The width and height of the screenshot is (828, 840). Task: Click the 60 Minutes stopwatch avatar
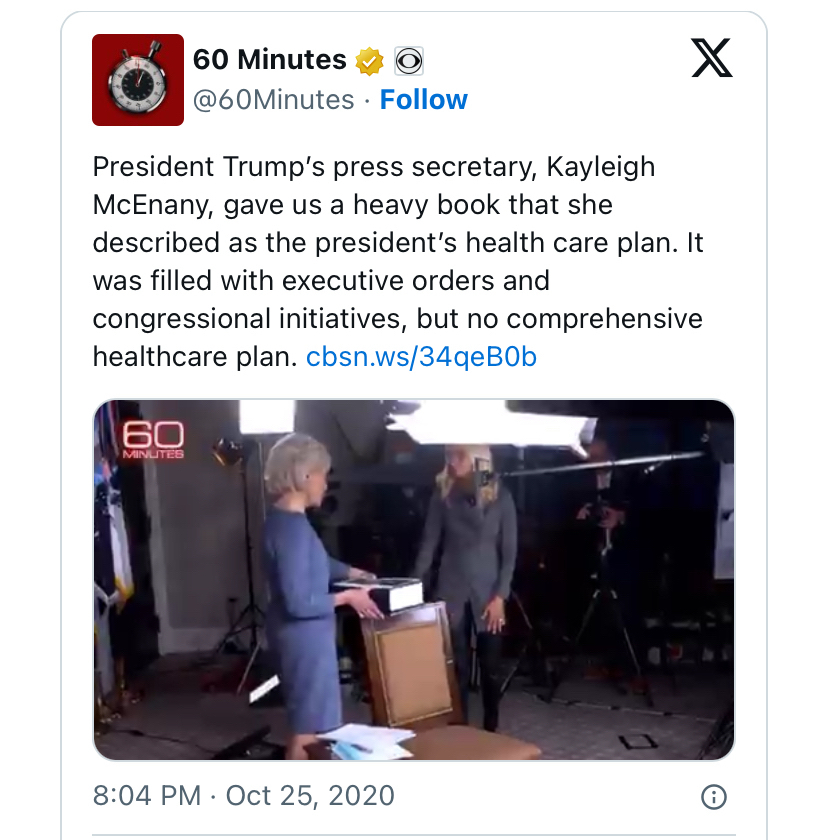(138, 80)
